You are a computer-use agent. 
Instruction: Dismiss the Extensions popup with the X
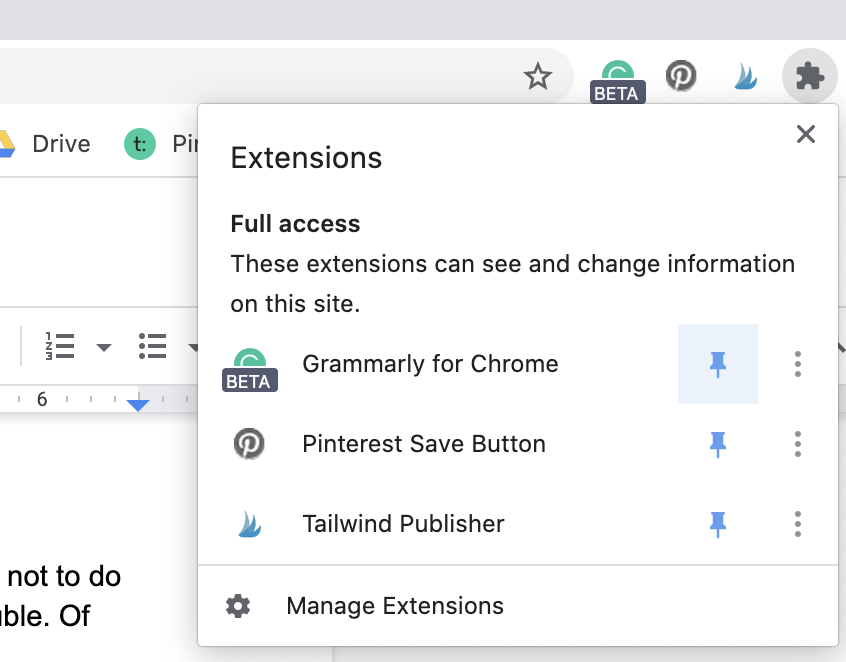[806, 134]
